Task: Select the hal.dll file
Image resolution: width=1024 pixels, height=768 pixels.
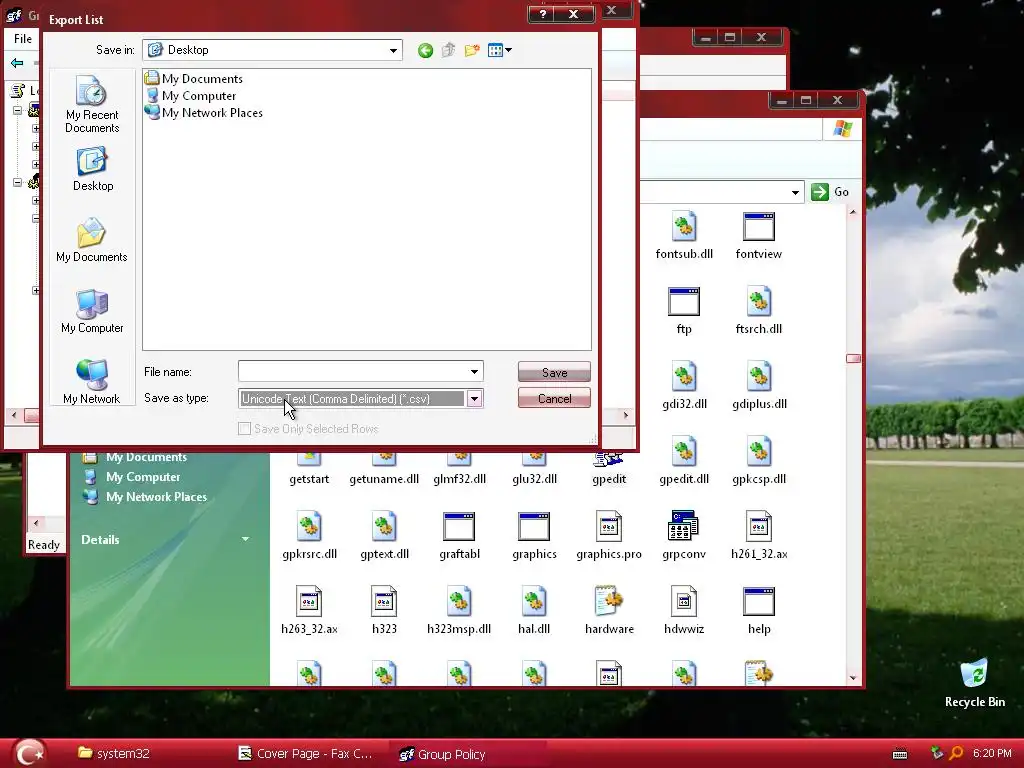Action: [x=534, y=611]
